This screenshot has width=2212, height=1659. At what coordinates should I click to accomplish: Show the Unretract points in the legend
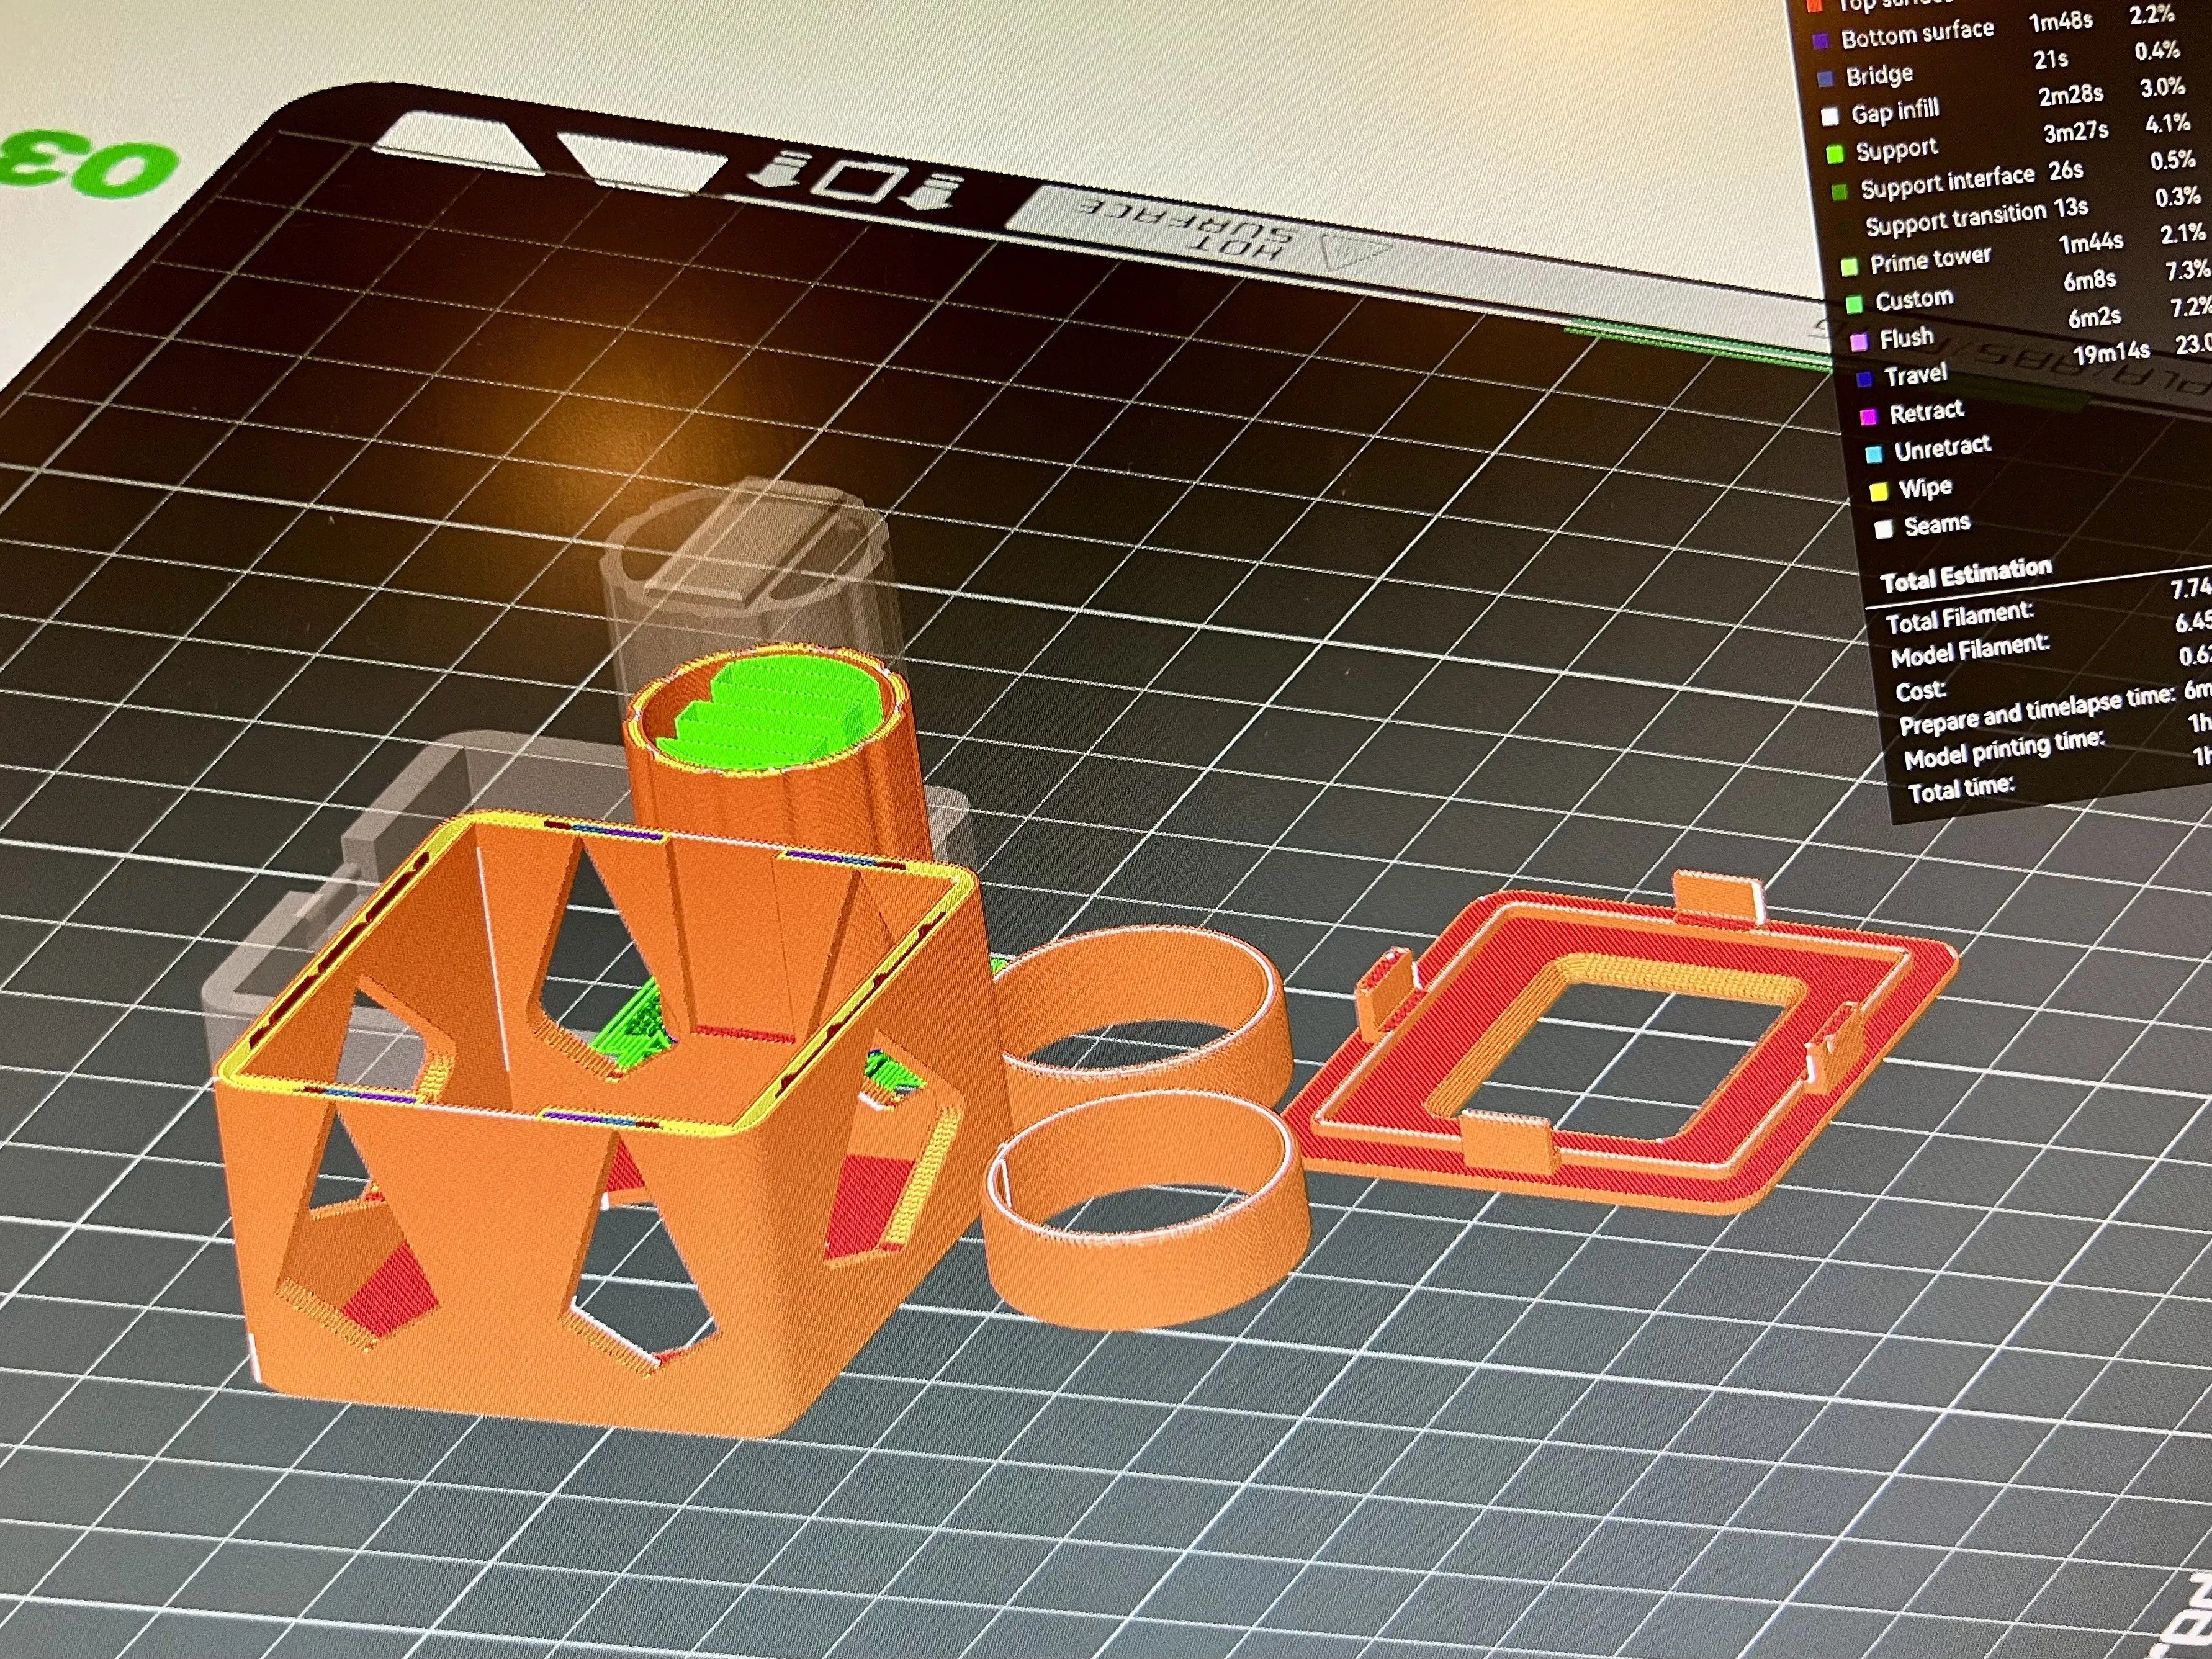tap(1943, 448)
